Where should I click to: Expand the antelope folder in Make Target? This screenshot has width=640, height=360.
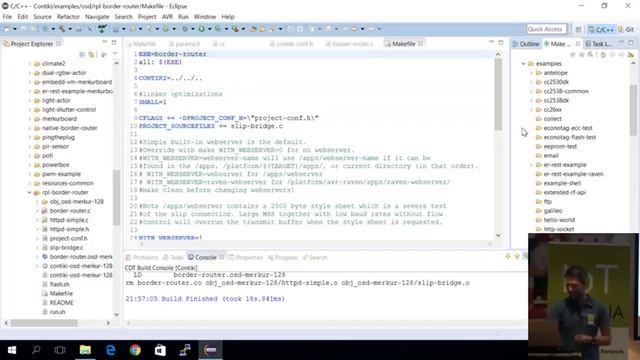(531, 73)
